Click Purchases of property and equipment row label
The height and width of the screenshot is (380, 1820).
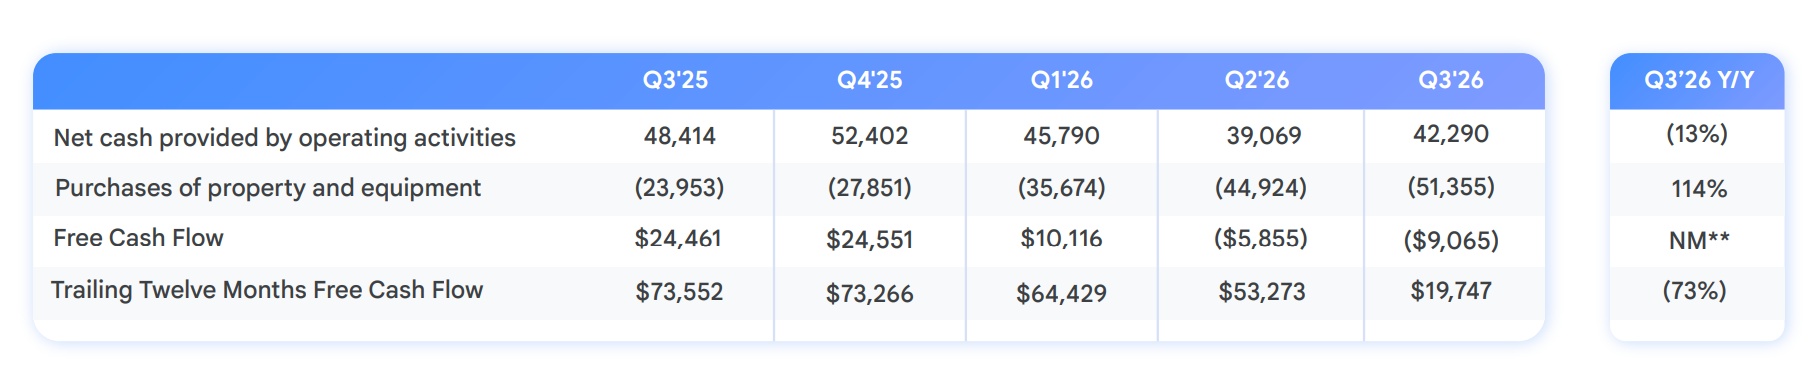(x=268, y=188)
